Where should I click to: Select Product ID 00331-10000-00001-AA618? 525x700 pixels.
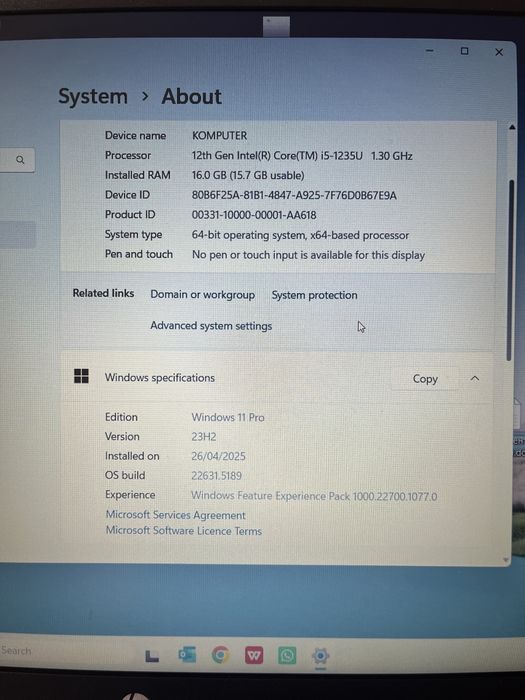click(x=254, y=215)
